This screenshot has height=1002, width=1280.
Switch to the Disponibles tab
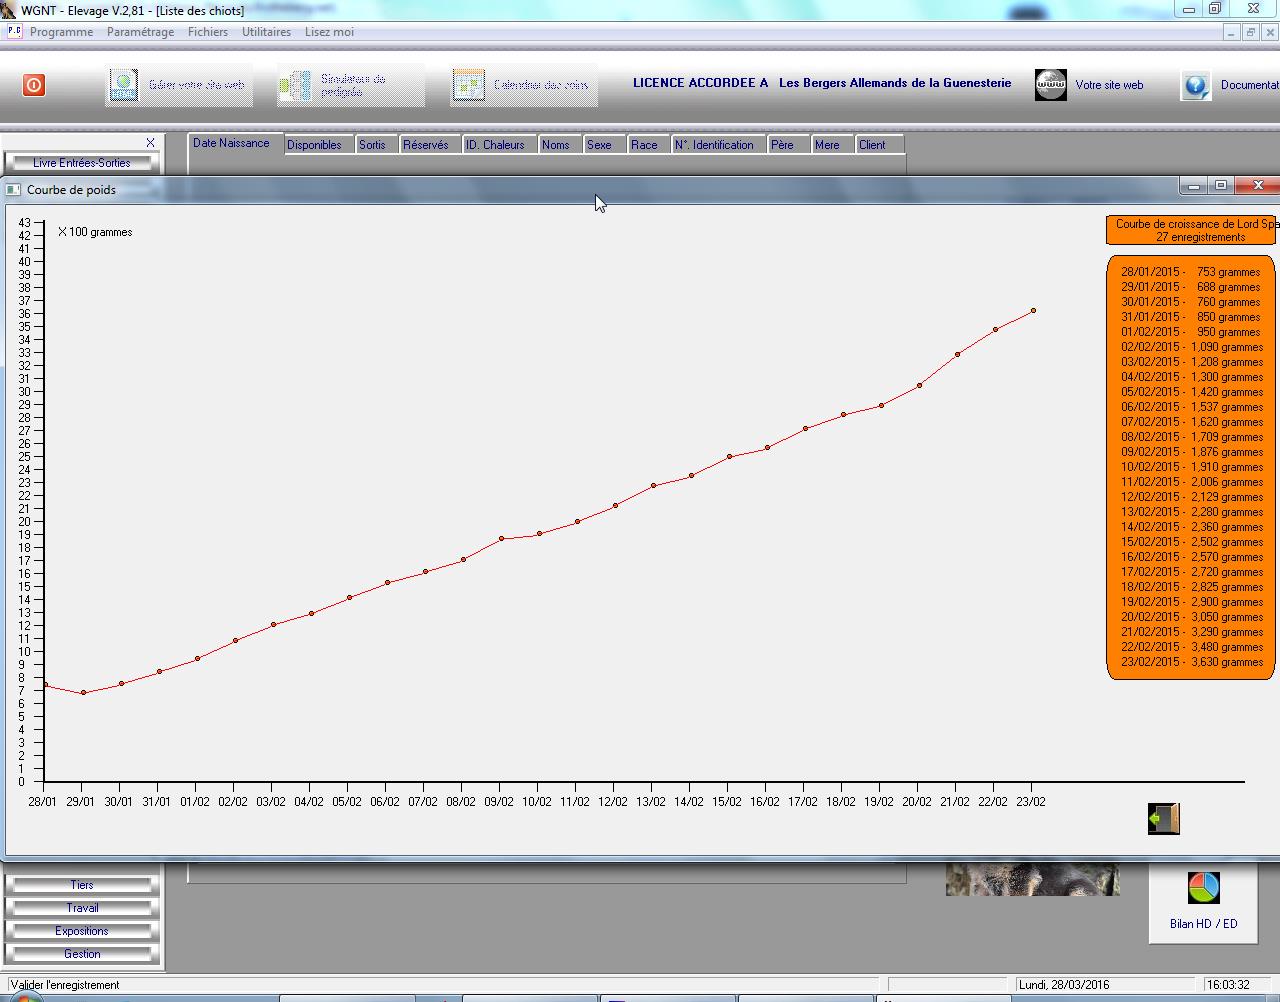pyautogui.click(x=314, y=145)
